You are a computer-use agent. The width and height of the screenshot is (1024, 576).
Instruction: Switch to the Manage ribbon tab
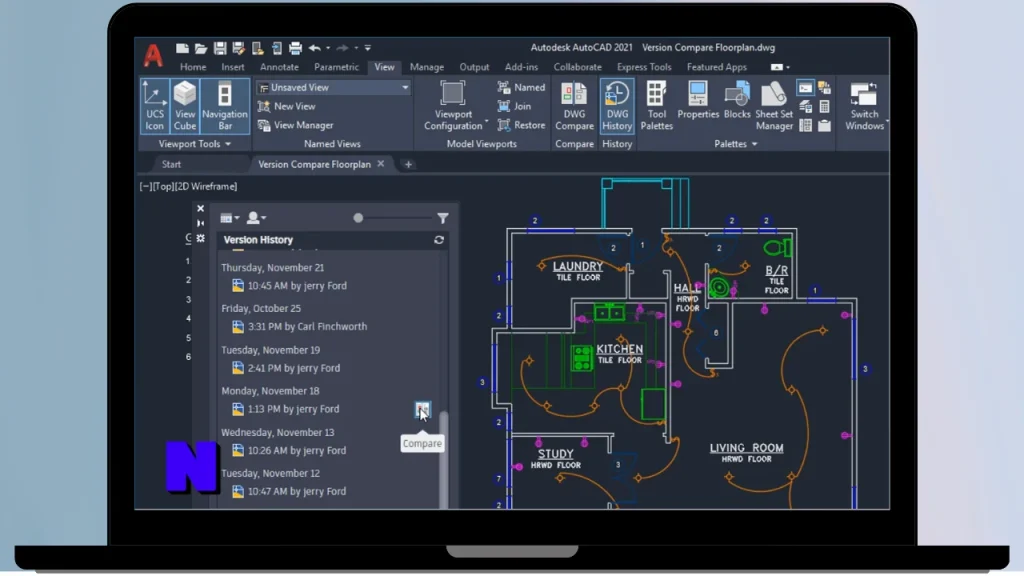tap(427, 67)
